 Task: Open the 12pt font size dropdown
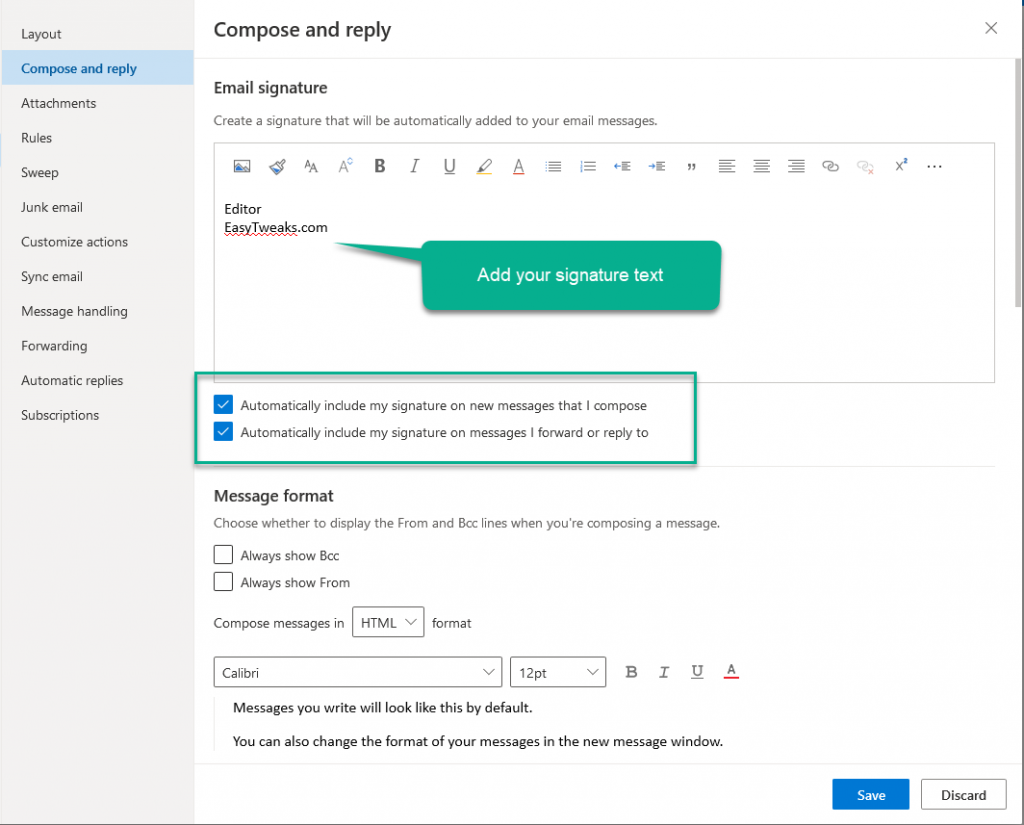pos(558,672)
